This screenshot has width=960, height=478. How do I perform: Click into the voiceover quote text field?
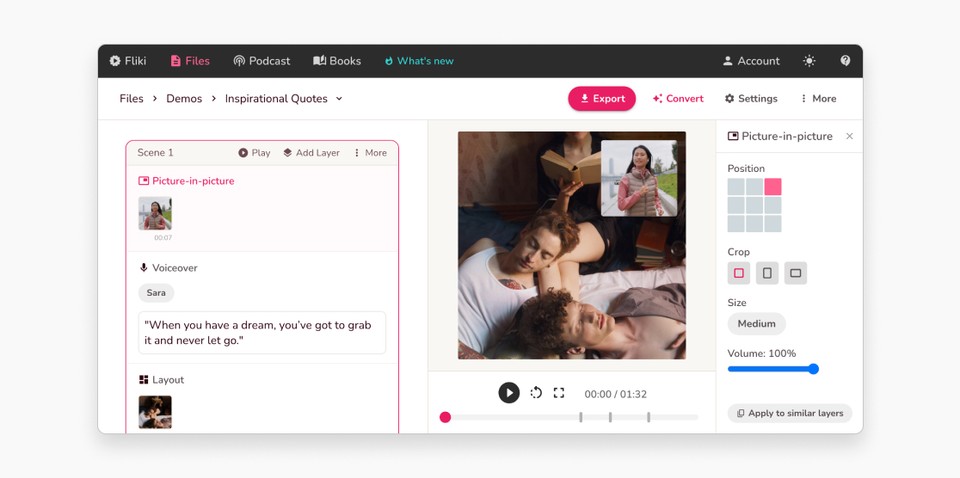pos(262,332)
